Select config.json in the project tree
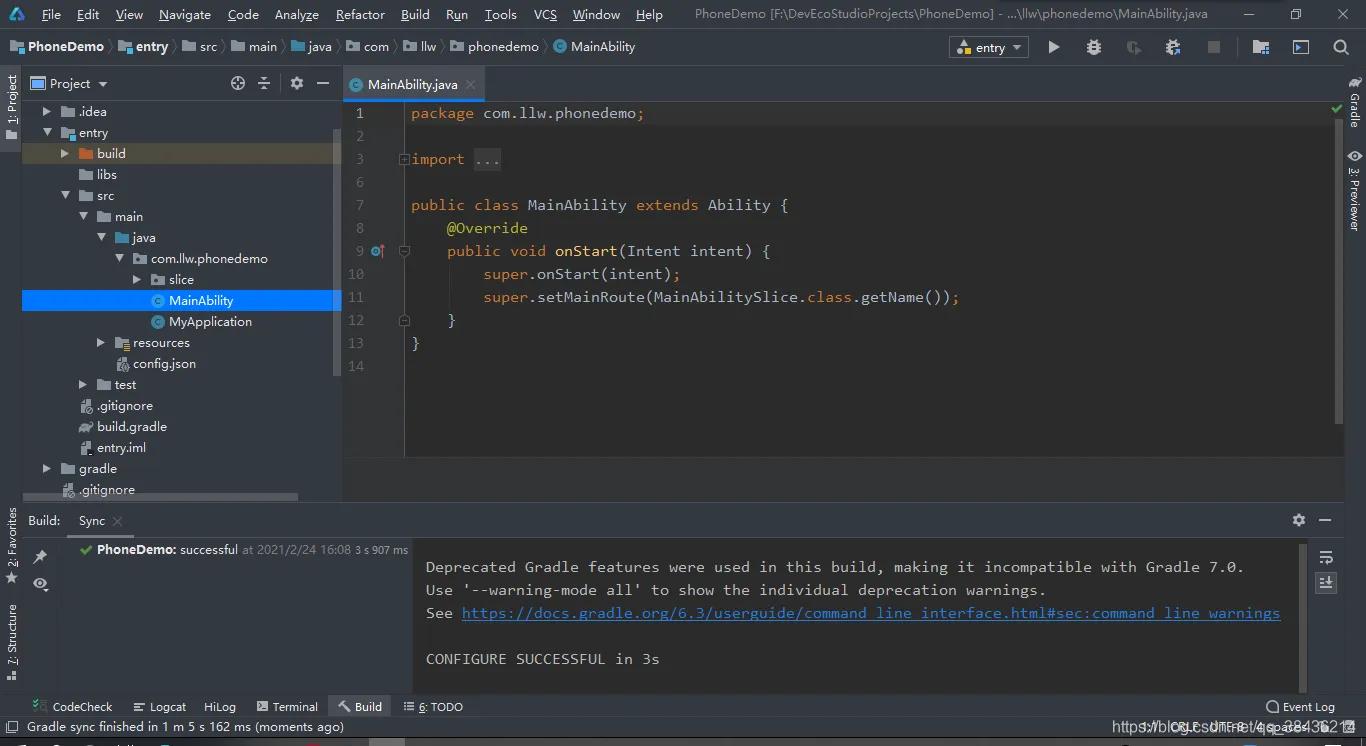Image resolution: width=1366 pixels, height=746 pixels. (164, 363)
